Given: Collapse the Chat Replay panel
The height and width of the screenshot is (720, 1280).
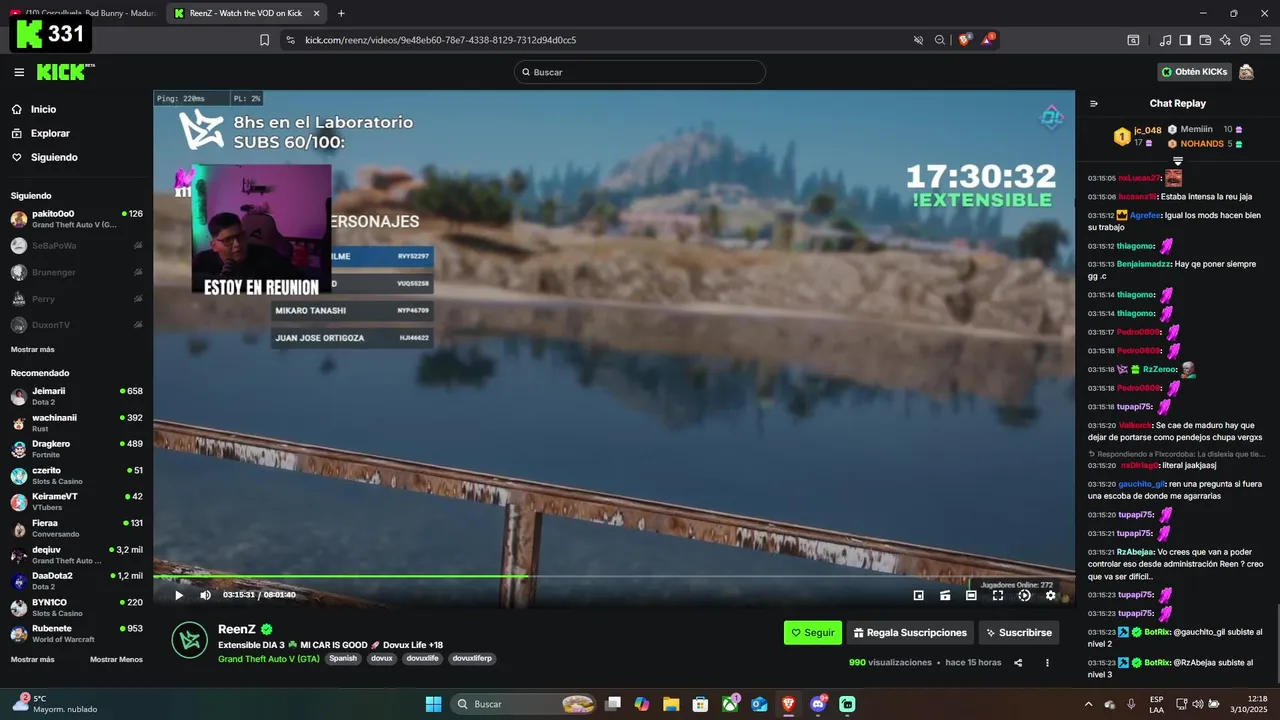Looking at the screenshot, I should tap(1093, 103).
